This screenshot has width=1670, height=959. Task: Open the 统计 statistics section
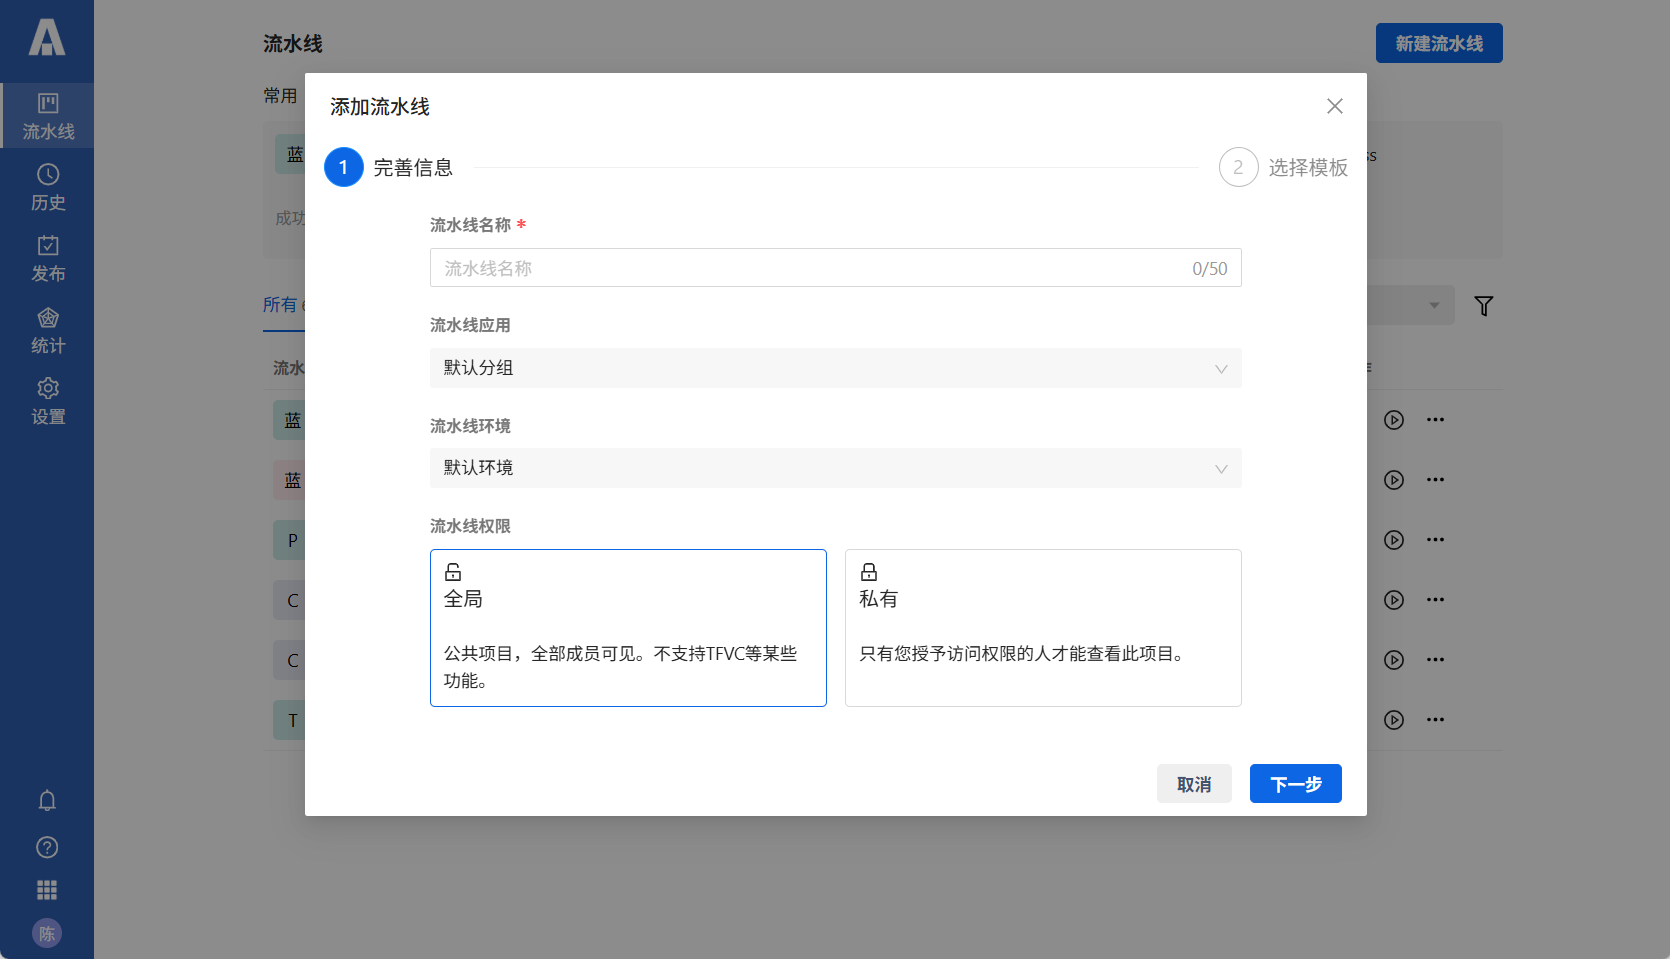(47, 331)
